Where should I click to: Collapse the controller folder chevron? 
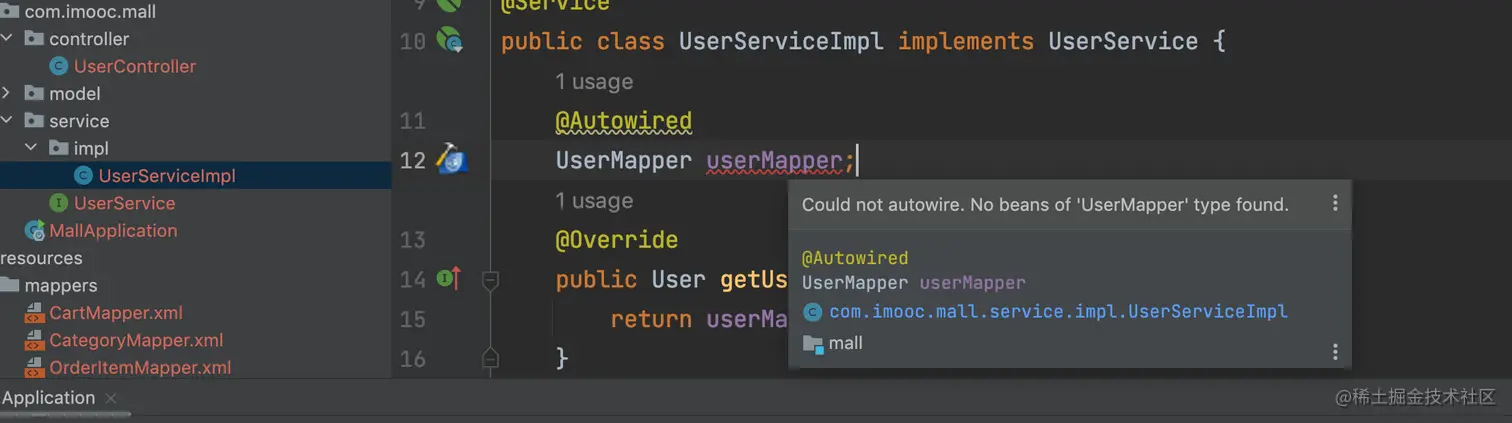[7, 39]
